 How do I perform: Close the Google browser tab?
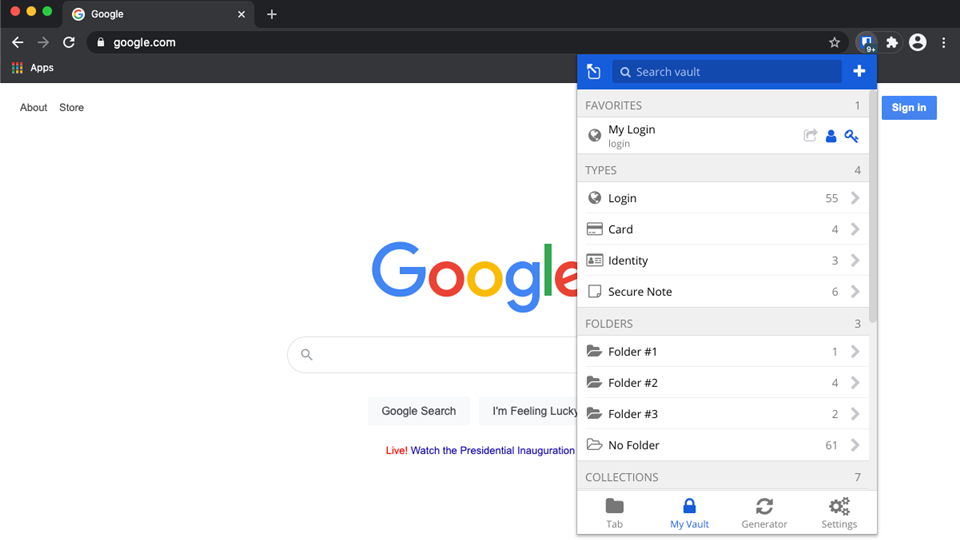click(x=241, y=14)
